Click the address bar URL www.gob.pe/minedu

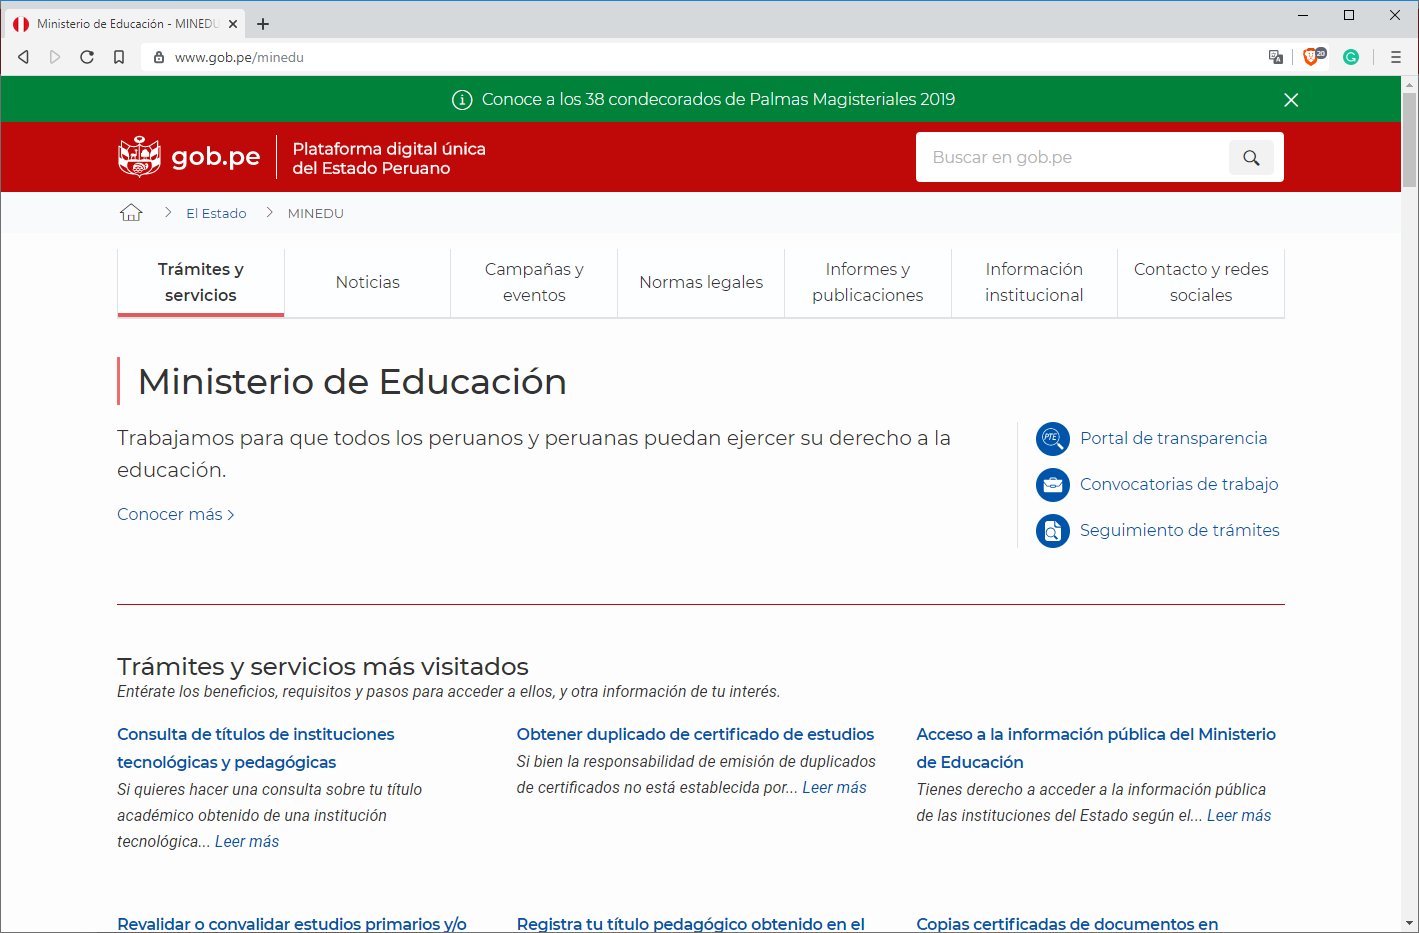pyautogui.click(x=239, y=57)
